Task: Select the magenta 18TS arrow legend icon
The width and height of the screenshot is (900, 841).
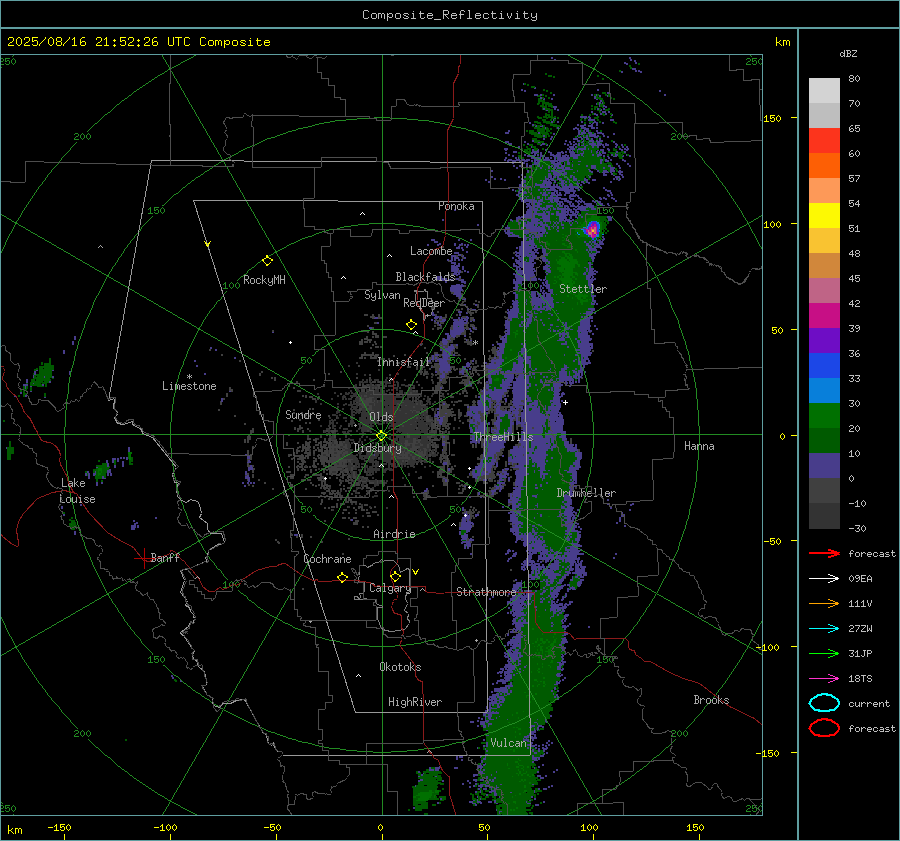Action: click(824, 679)
